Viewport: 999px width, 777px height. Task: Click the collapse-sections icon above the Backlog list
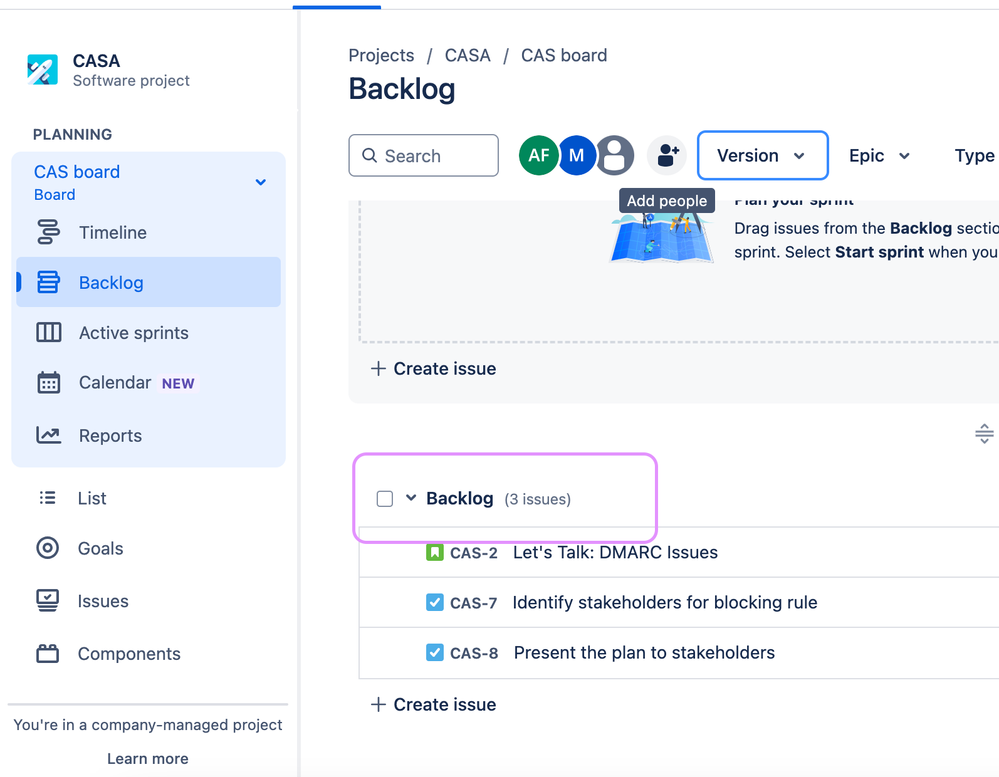coord(984,434)
